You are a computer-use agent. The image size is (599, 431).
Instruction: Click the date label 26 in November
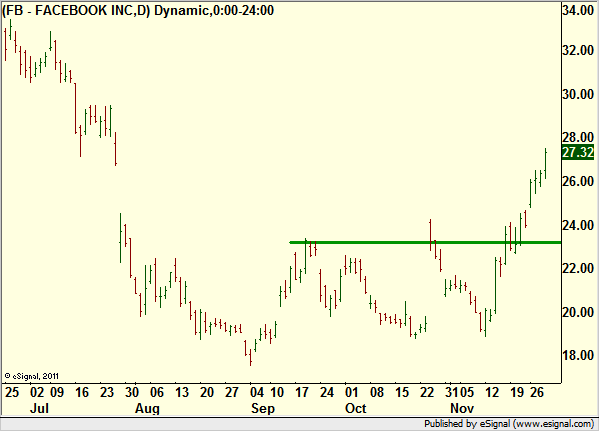(x=537, y=392)
